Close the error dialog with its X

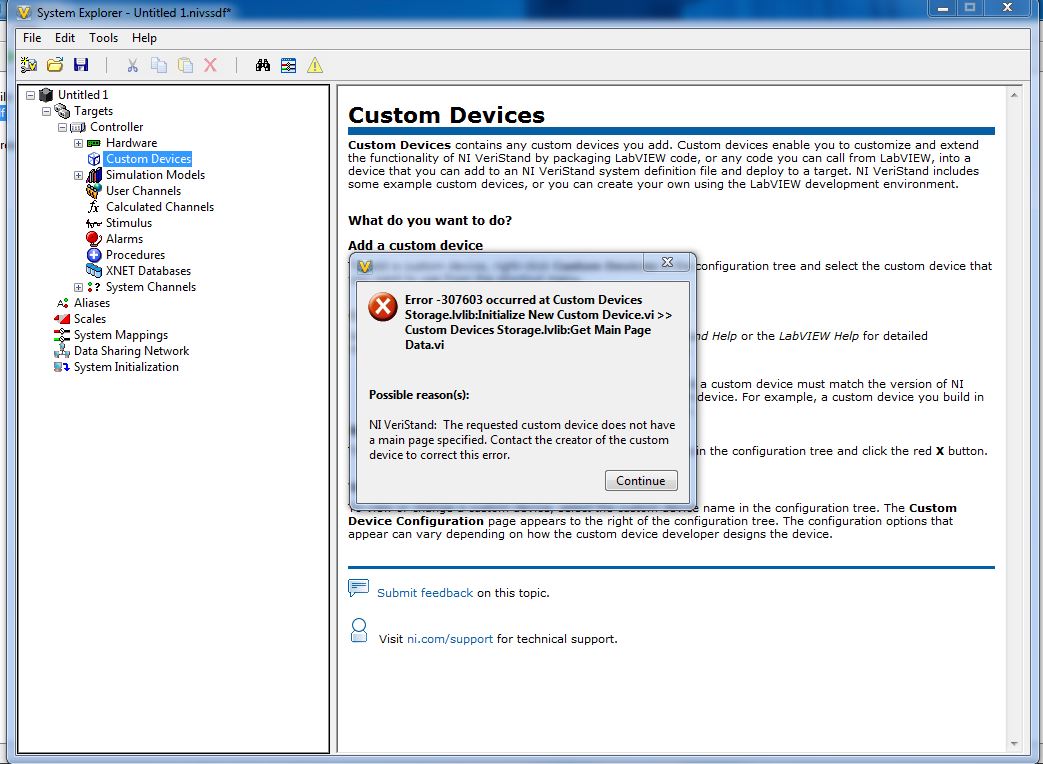667,263
